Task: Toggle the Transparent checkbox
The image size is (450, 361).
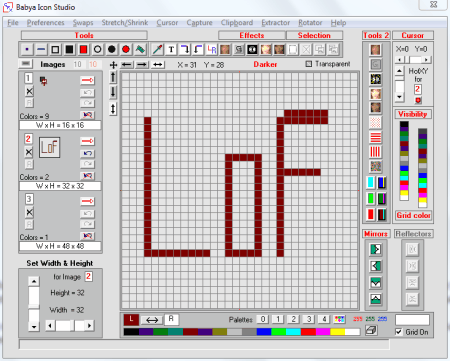Action: click(x=309, y=64)
